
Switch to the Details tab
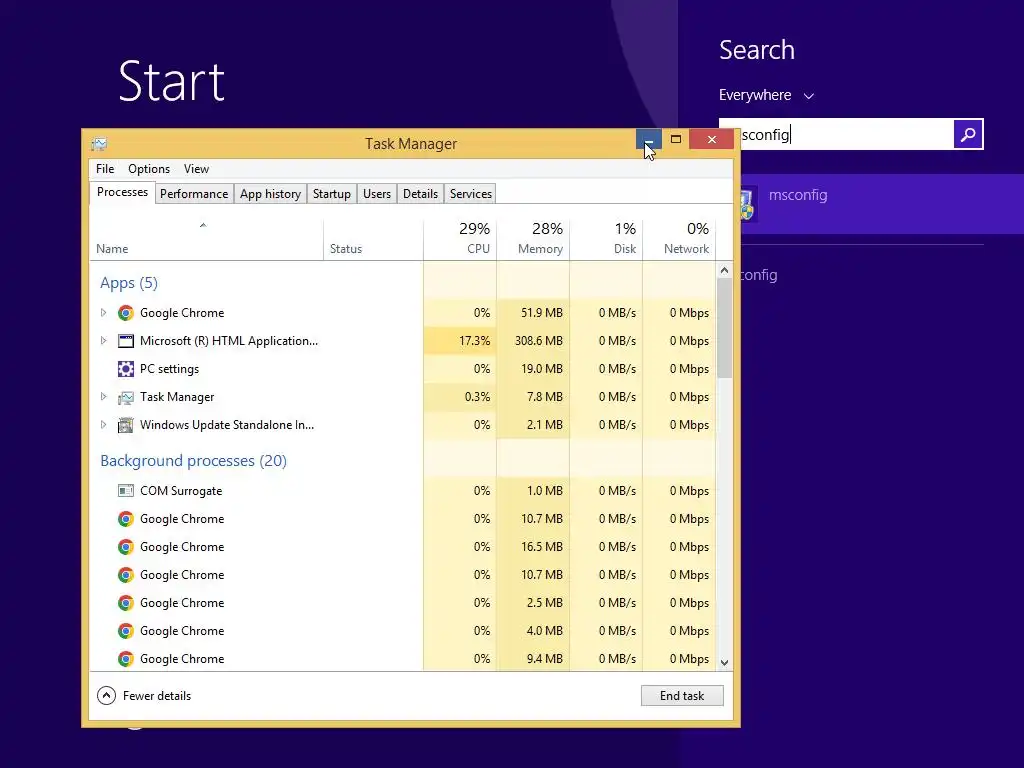pos(420,194)
